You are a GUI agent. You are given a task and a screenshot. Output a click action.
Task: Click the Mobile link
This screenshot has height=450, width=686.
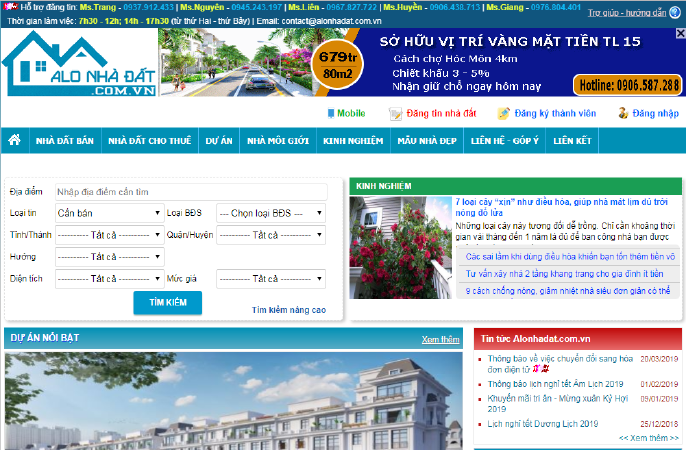(x=351, y=114)
